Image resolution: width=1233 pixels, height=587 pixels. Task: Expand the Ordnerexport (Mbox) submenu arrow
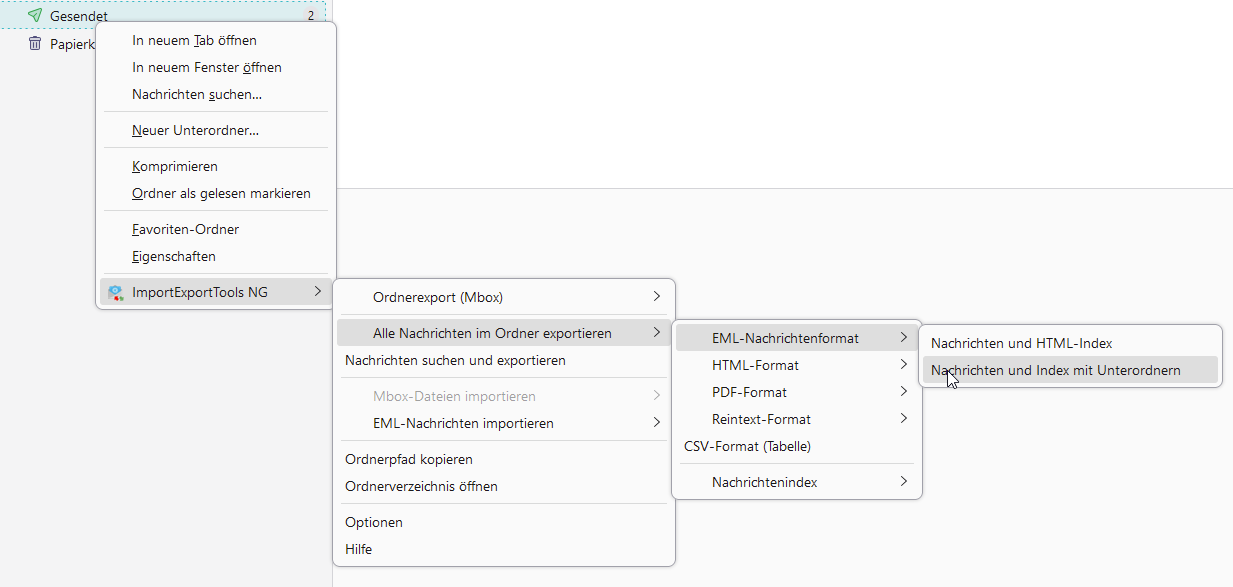(656, 296)
